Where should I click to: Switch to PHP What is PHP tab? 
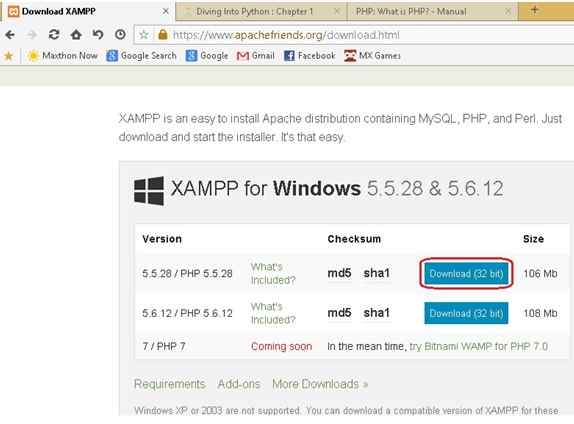pyautogui.click(x=431, y=12)
